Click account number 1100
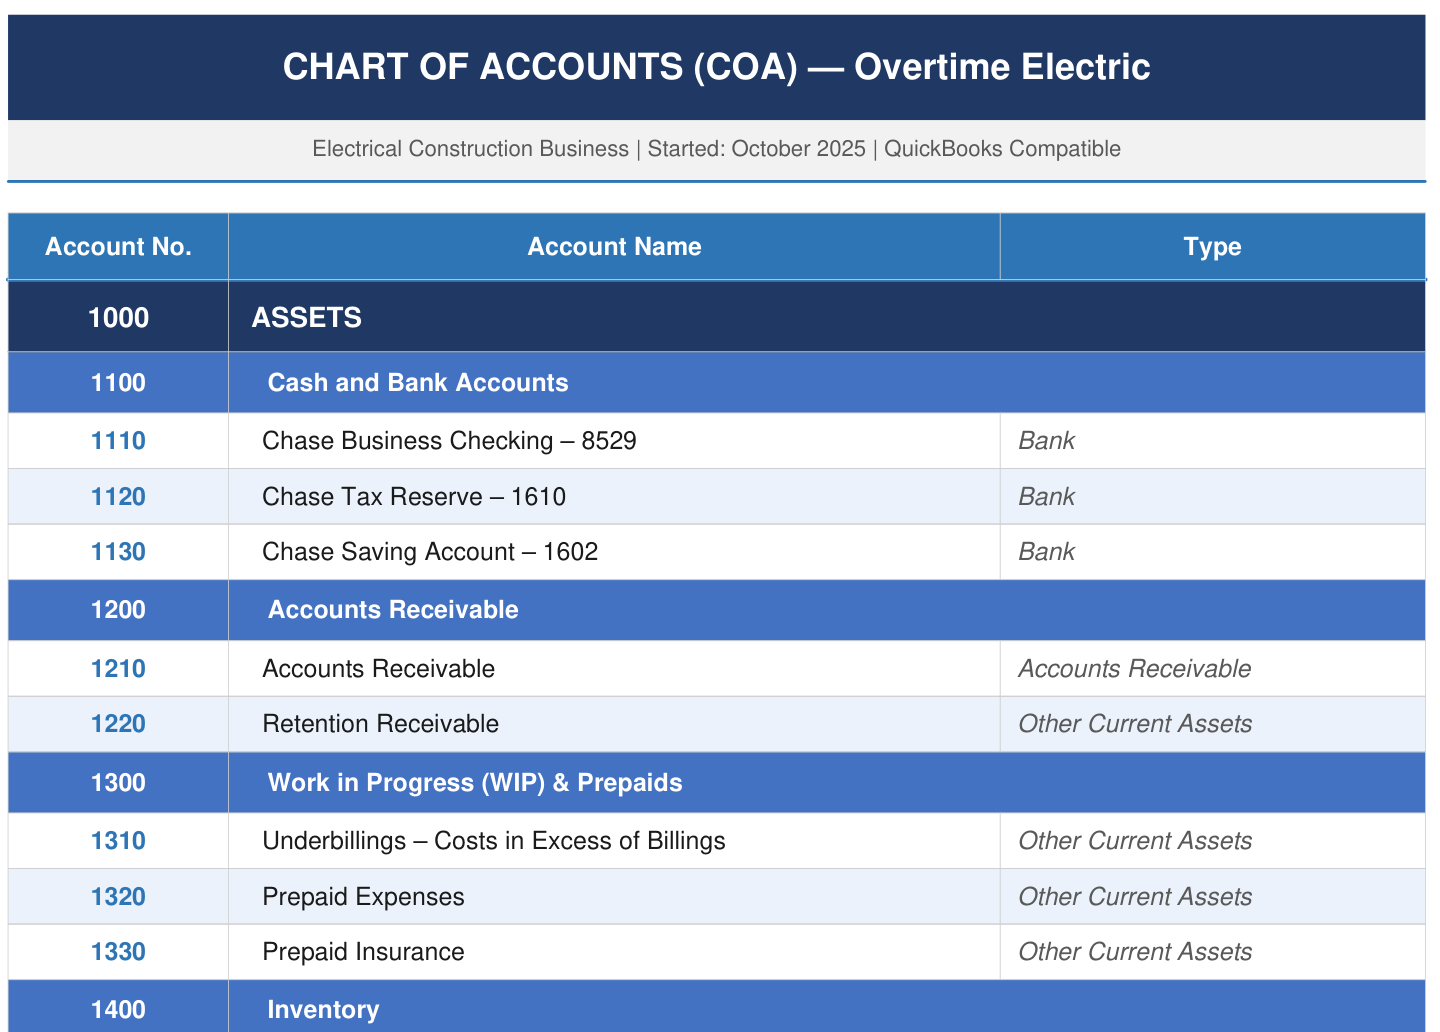Image resolution: width=1440 pixels, height=1032 pixels. tap(118, 383)
